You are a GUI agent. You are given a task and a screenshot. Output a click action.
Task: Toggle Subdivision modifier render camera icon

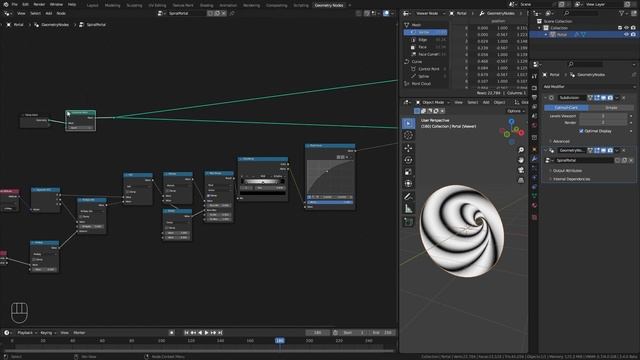pos(610,98)
